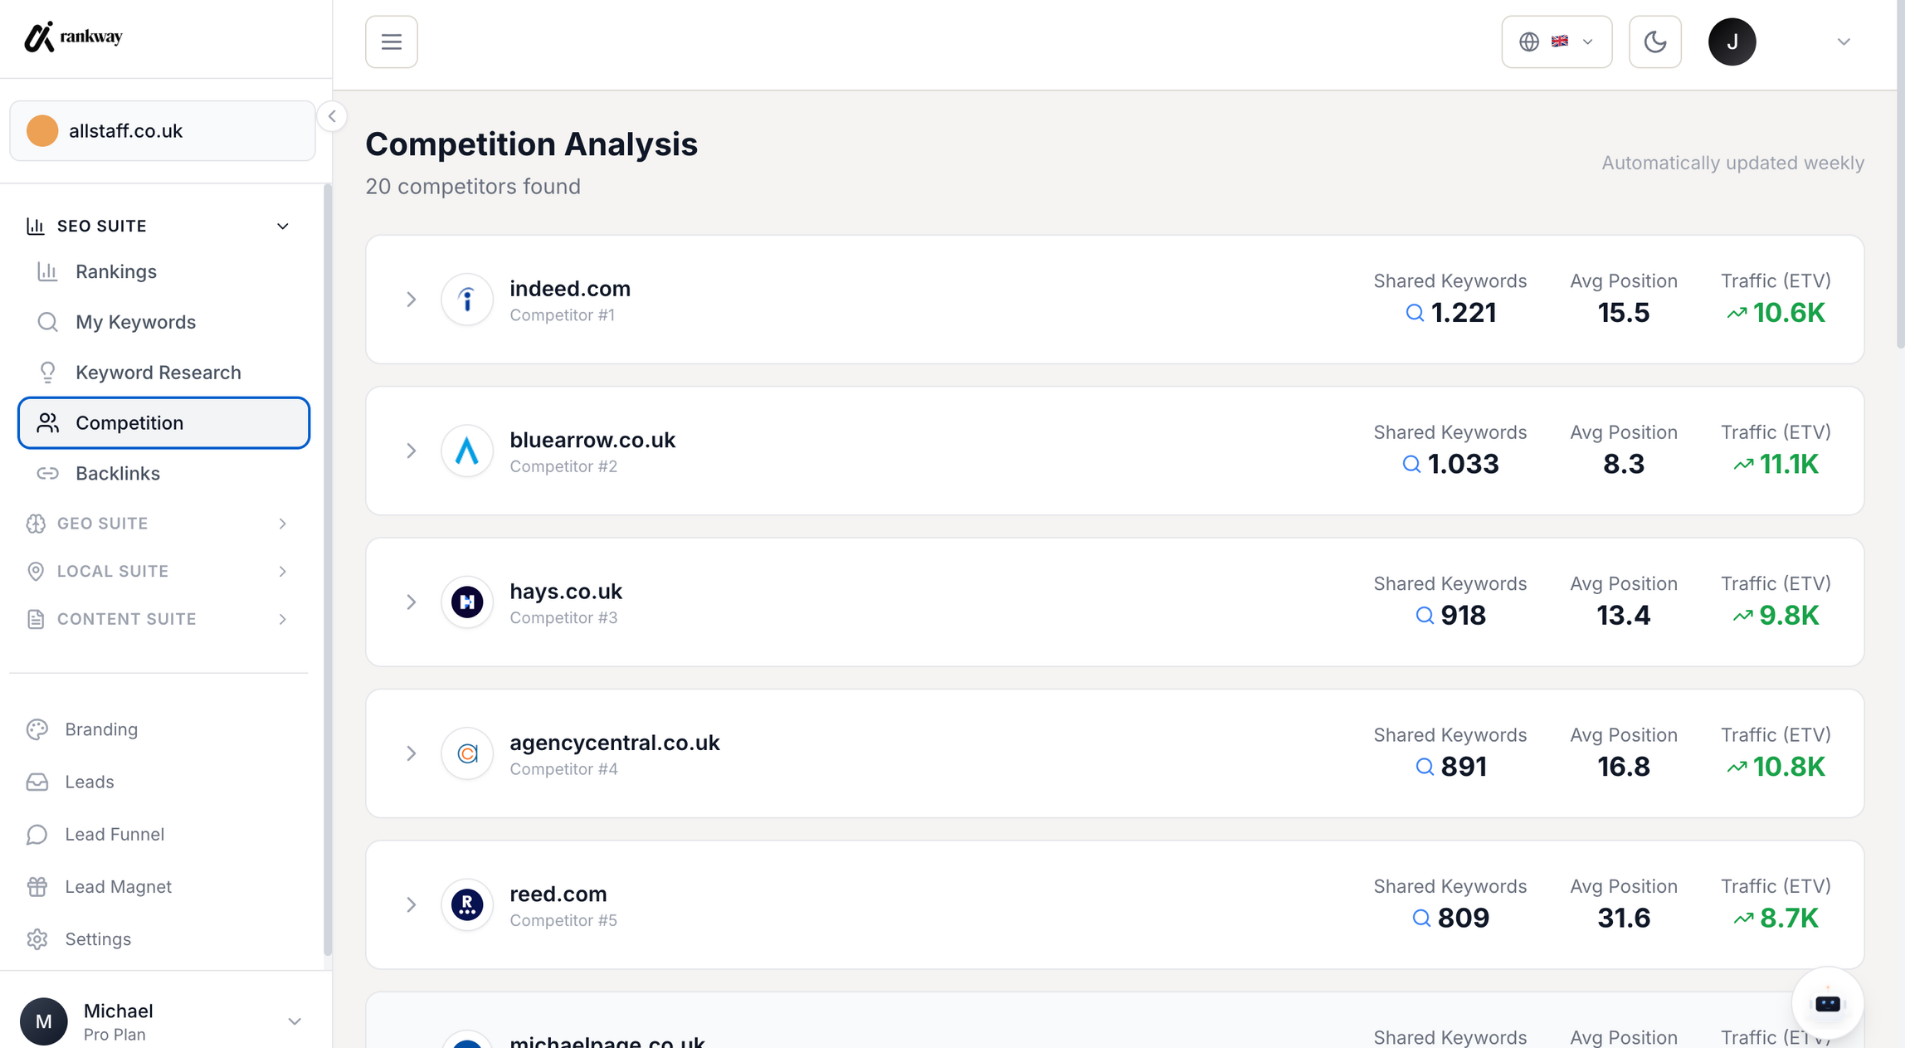Open My Keywords page
The width and height of the screenshot is (1905, 1048).
pyautogui.click(x=164, y=322)
